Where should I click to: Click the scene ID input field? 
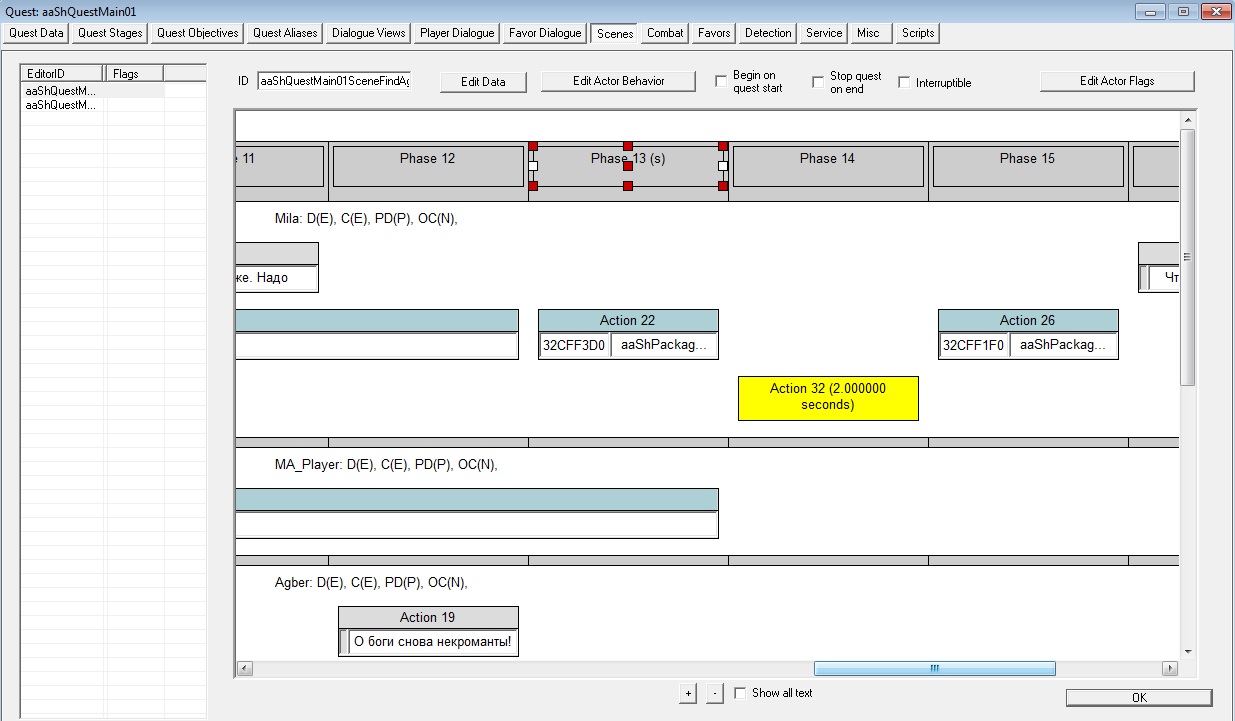334,81
